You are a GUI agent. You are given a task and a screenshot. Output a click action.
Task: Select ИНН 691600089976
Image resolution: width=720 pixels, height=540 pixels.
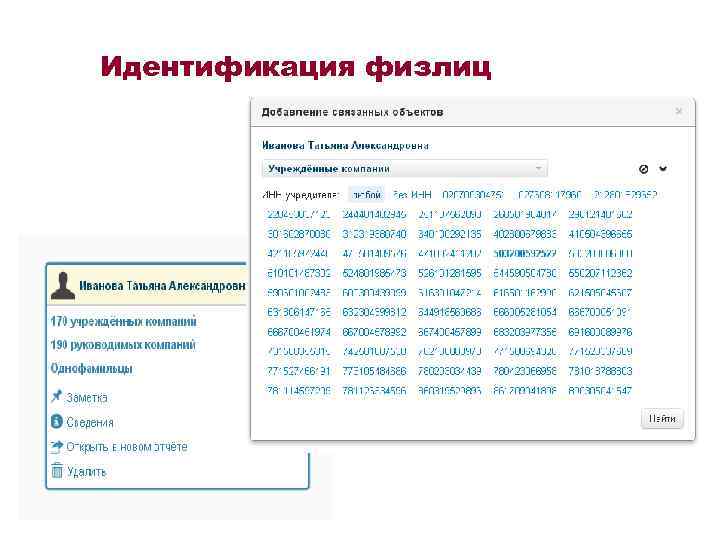(x=600, y=332)
